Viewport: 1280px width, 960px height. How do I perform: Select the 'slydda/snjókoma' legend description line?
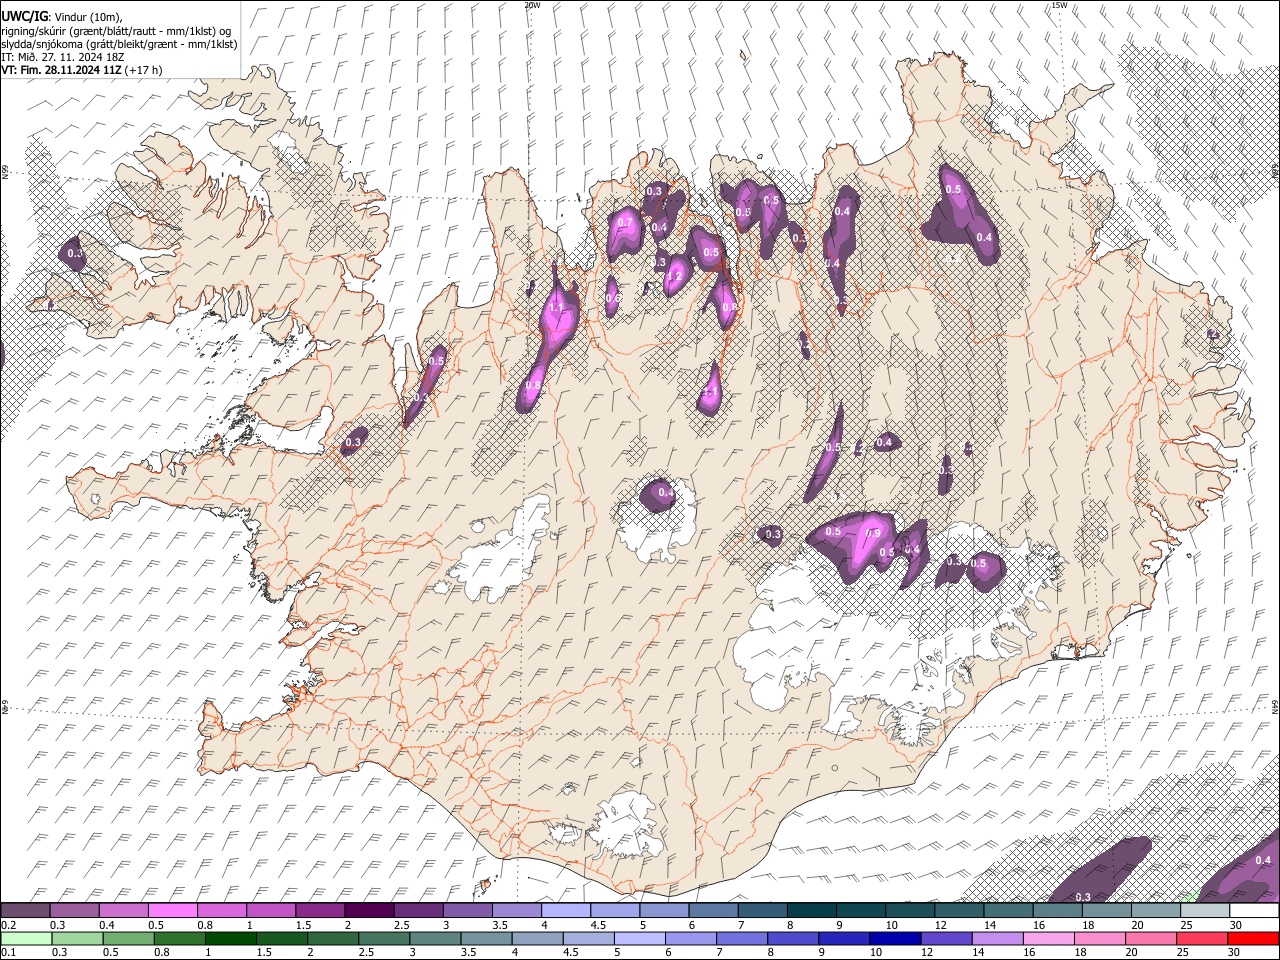[120, 44]
